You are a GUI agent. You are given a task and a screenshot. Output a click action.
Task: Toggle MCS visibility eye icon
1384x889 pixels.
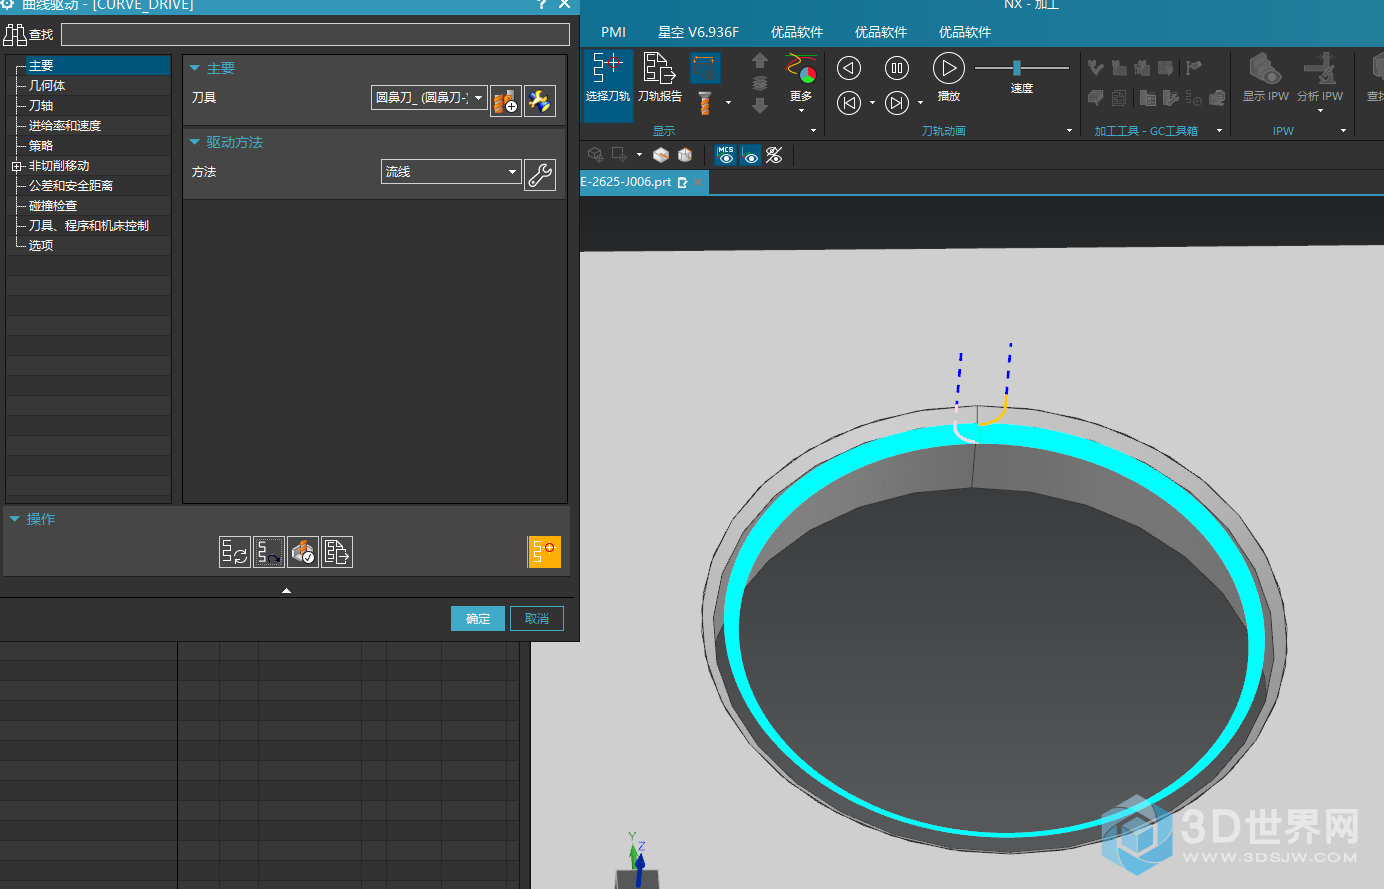point(726,155)
